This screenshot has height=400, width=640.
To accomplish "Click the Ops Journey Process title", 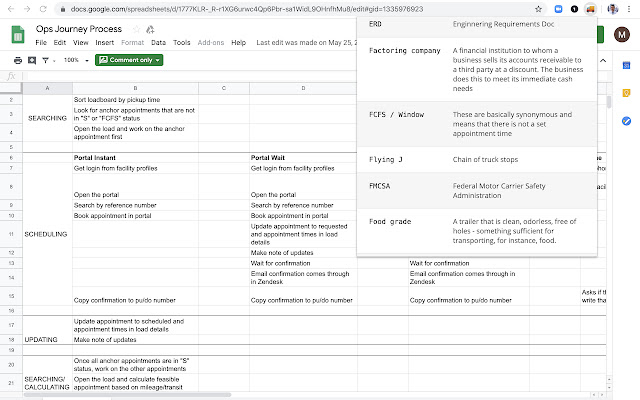I will (79, 29).
